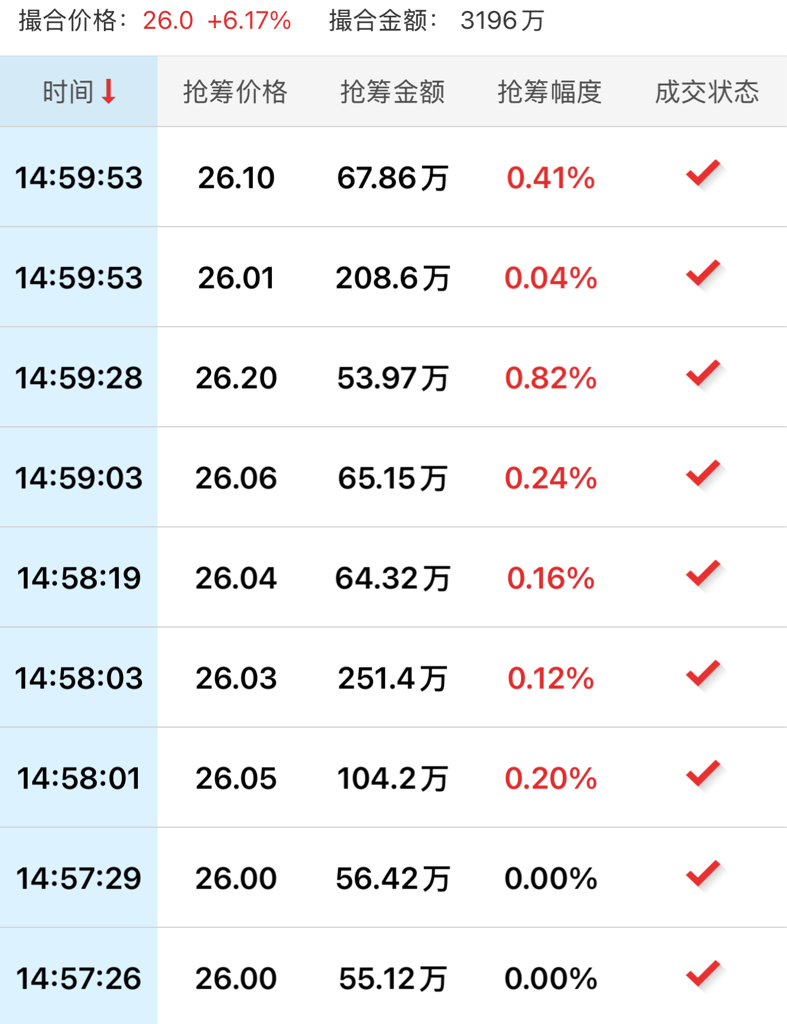The width and height of the screenshot is (787, 1024).
Task: Click the checkmark in the 14:57:29 row
Action: point(703,874)
